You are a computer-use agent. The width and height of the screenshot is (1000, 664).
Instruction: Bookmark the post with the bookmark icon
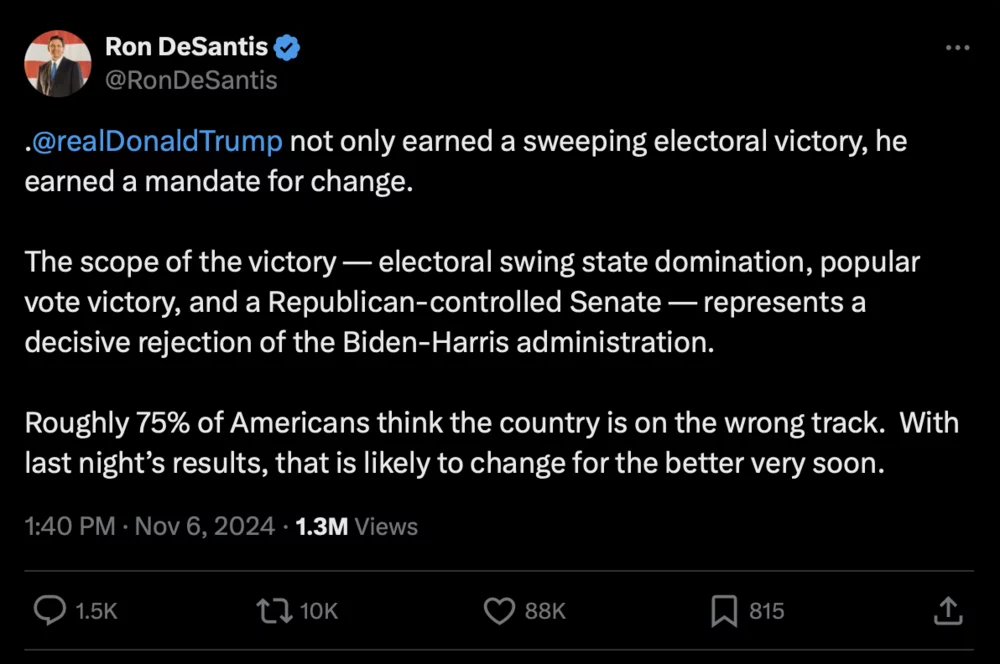coord(724,611)
